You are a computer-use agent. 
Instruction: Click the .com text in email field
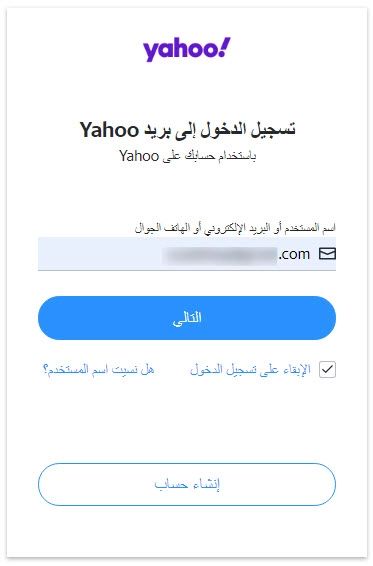pyautogui.click(x=294, y=254)
